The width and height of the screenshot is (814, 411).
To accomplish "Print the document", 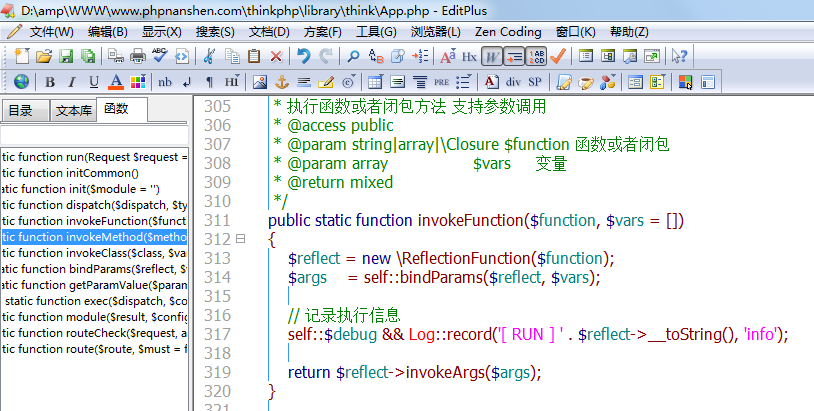I will (x=138, y=56).
